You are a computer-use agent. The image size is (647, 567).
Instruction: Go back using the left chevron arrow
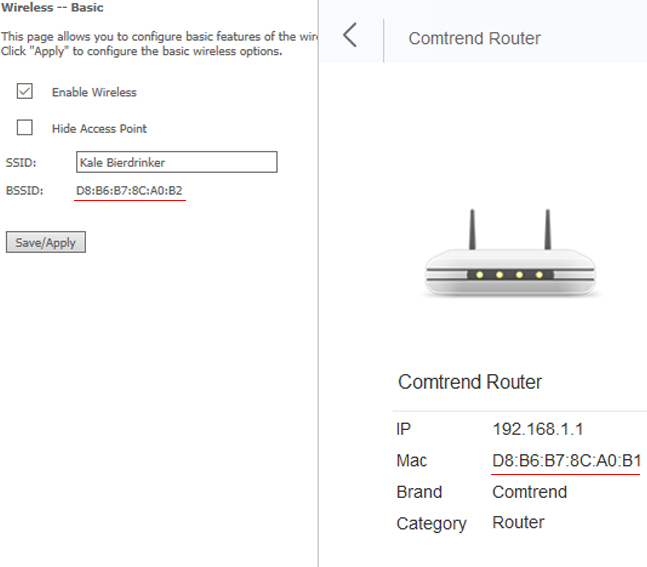pos(350,35)
